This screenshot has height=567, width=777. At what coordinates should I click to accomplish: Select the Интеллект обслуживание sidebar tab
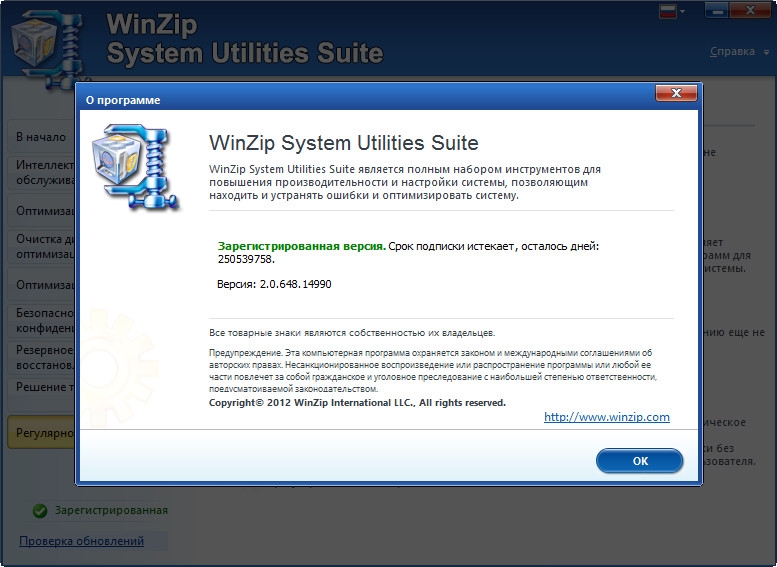pos(42,172)
